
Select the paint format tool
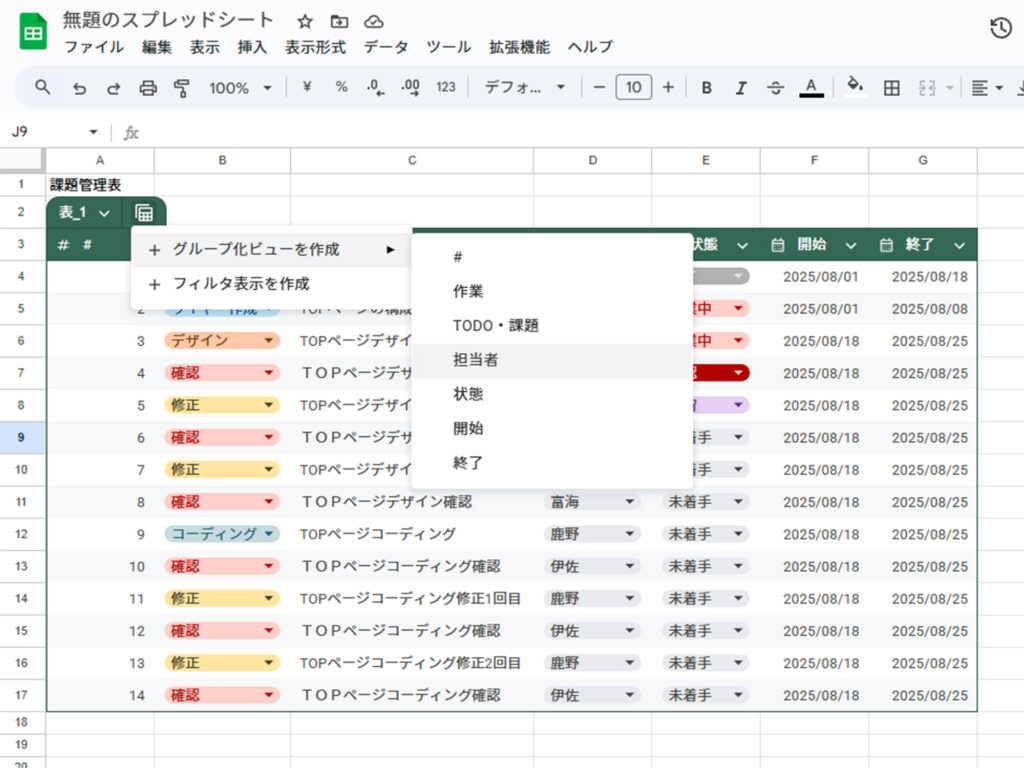tap(182, 88)
